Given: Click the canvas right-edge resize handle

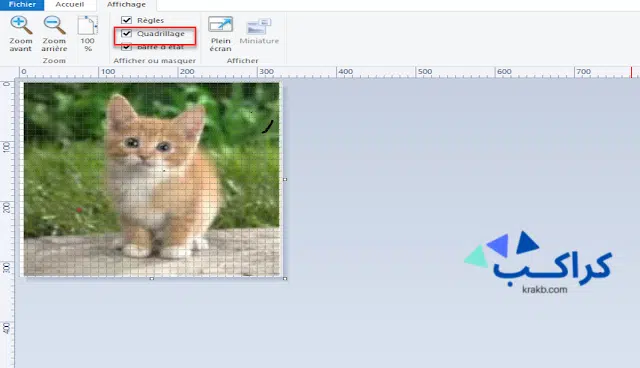Looking at the screenshot, I should pyautogui.click(x=285, y=179).
